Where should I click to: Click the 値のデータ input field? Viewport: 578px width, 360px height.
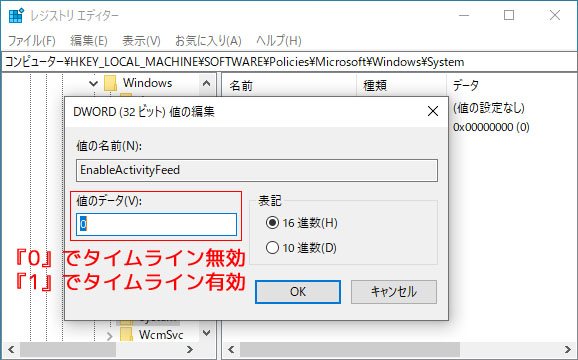(x=156, y=224)
